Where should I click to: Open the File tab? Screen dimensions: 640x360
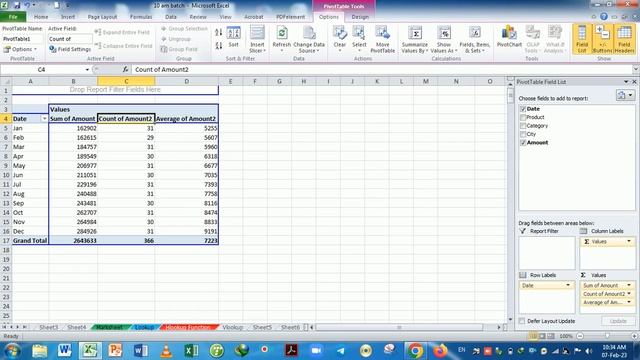[13, 17]
